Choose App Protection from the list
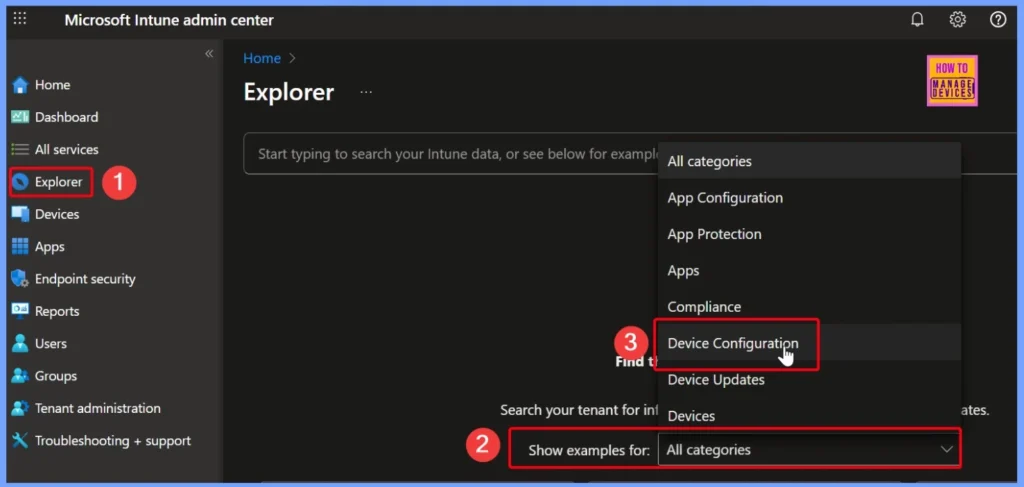 (809, 234)
